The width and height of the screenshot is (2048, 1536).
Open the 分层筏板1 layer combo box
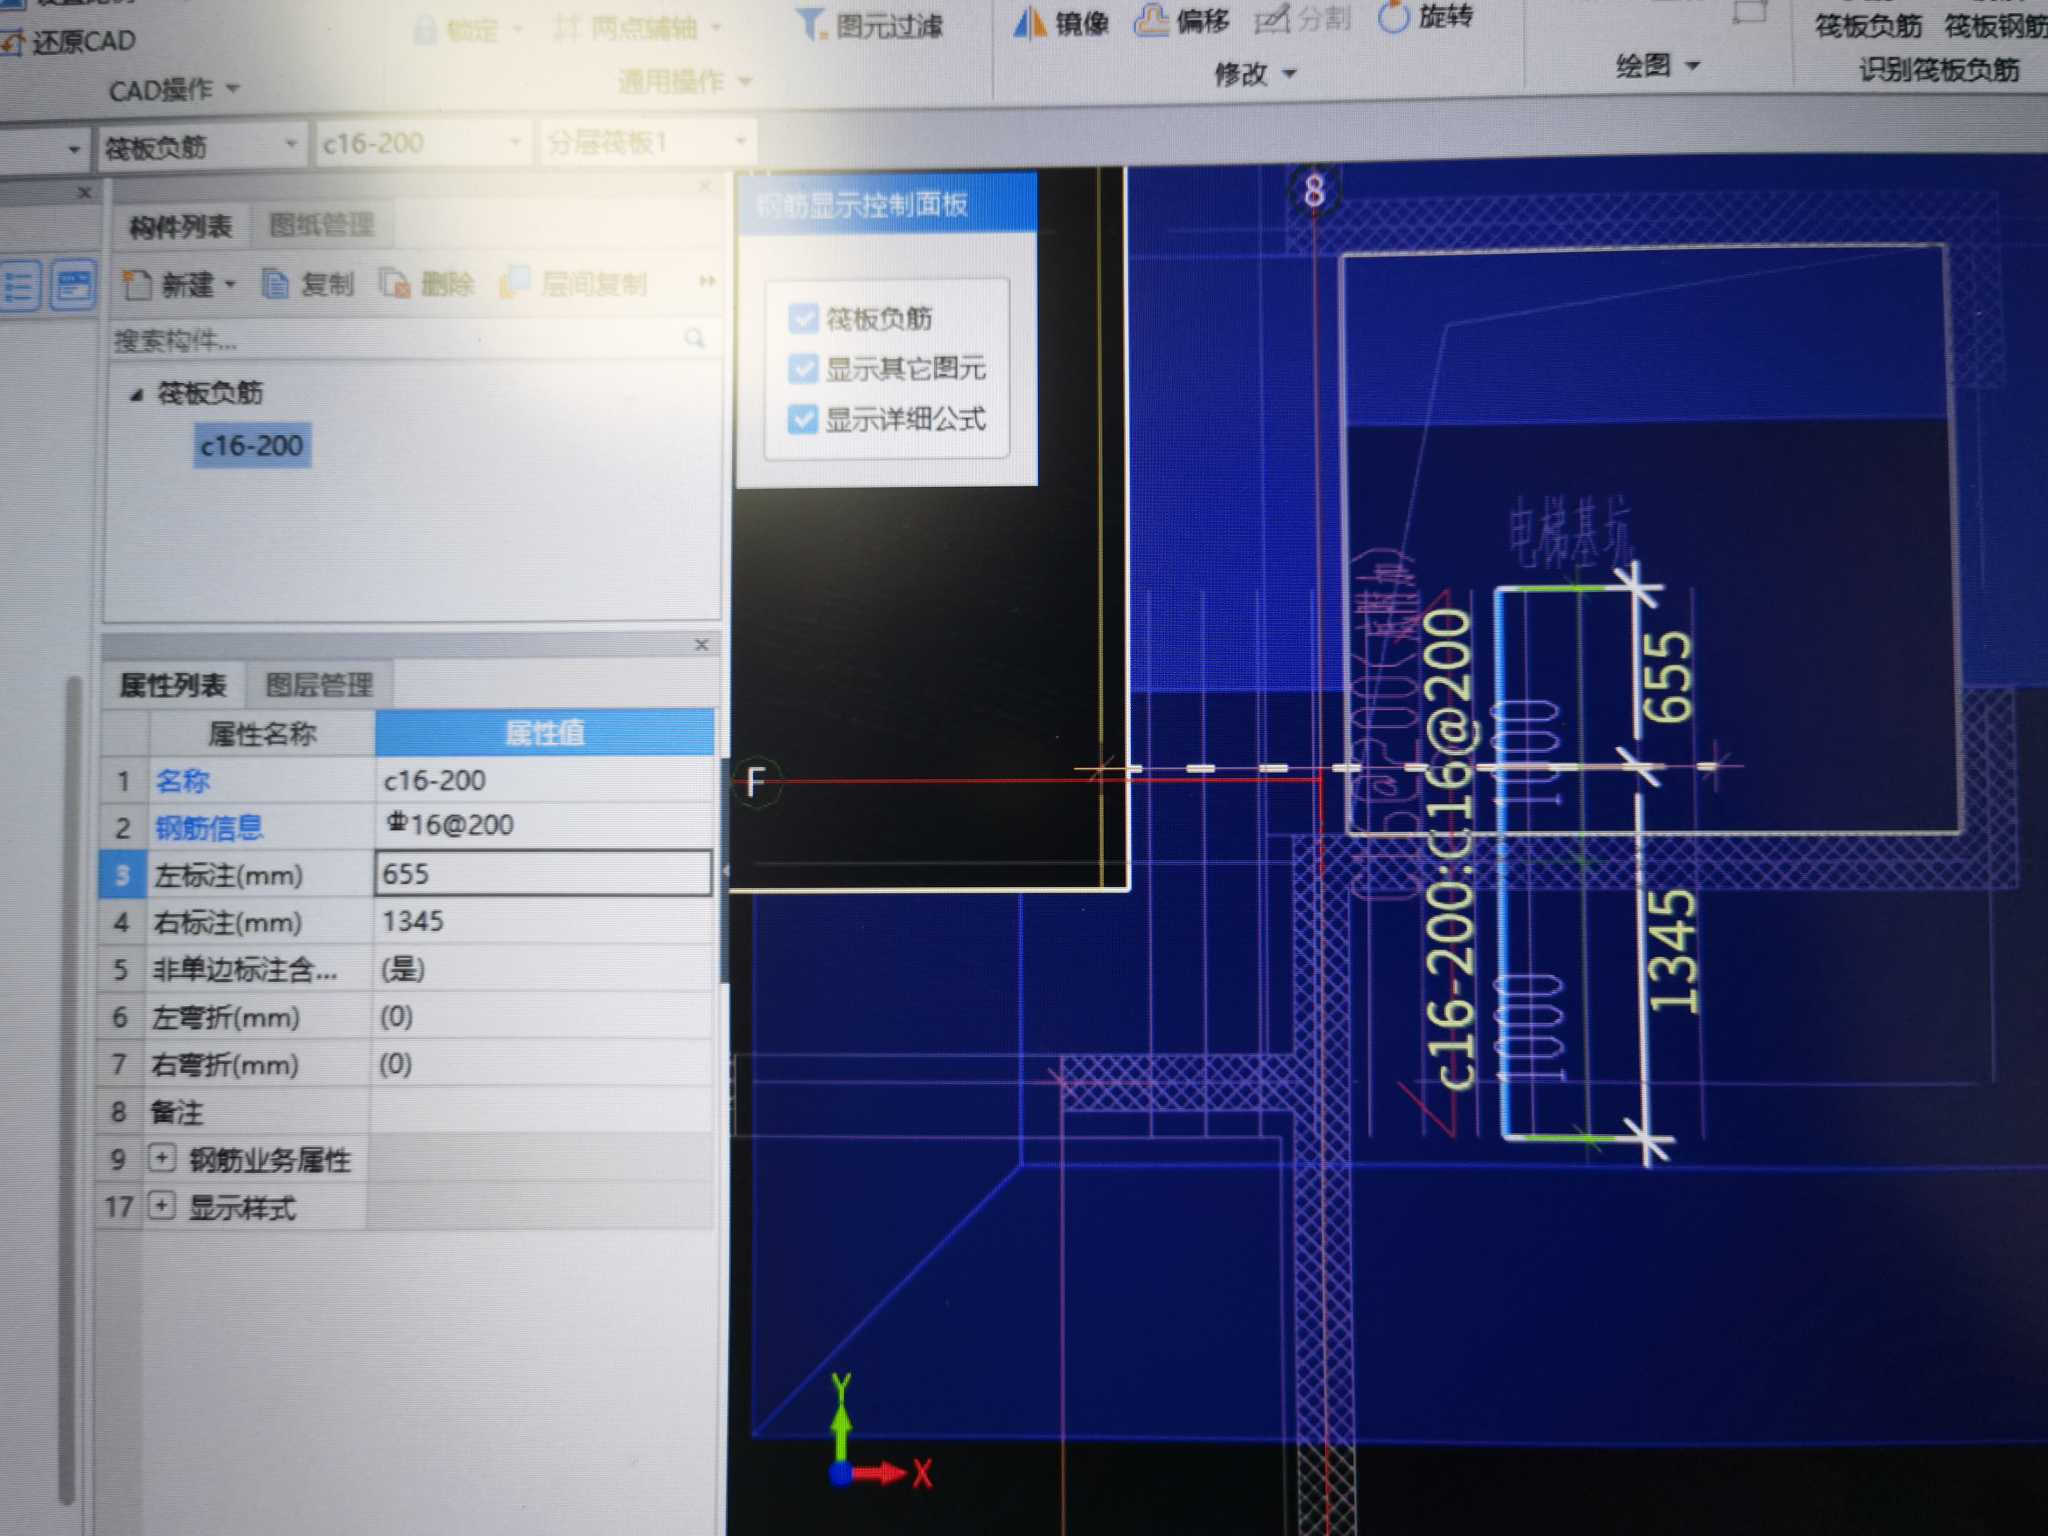pyautogui.click(x=647, y=143)
